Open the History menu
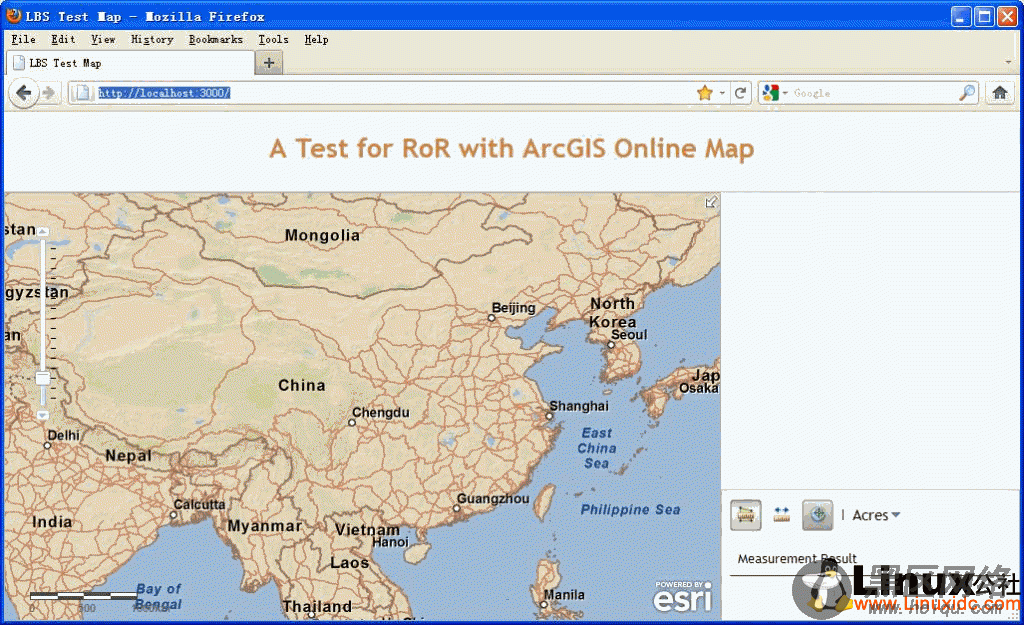Screen dimensions: 1024x625 [x=152, y=40]
